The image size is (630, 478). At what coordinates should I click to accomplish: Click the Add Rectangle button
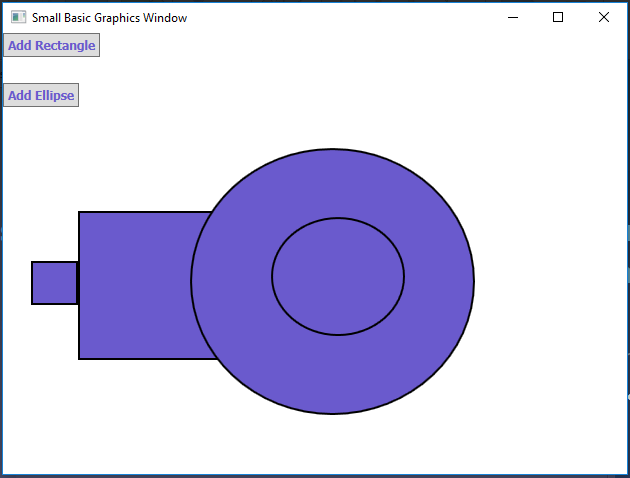[51, 45]
